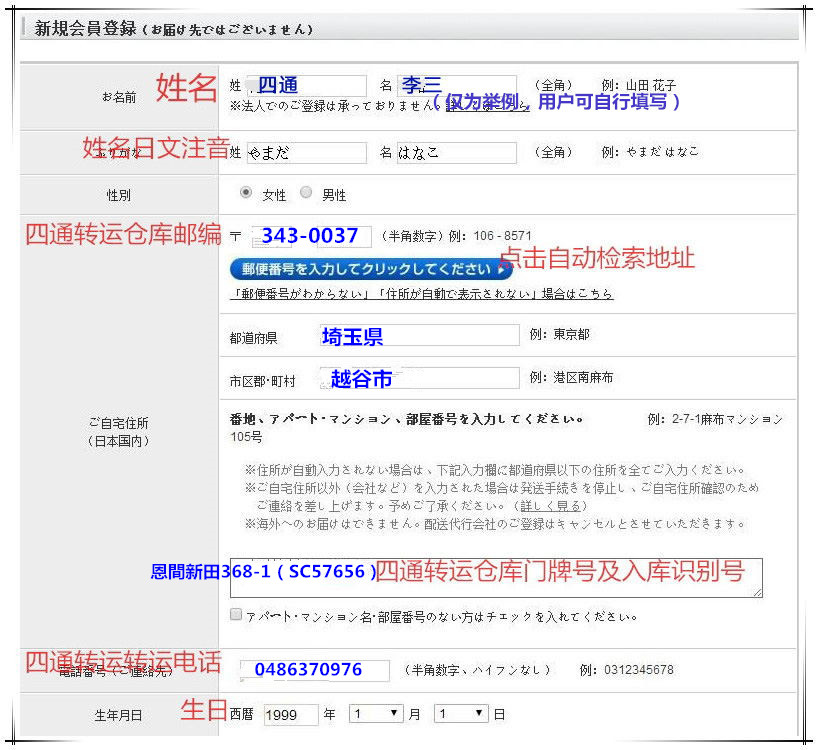The height and width of the screenshot is (750, 818).
Task: Select the 女性 radio button
Action: coord(246,192)
